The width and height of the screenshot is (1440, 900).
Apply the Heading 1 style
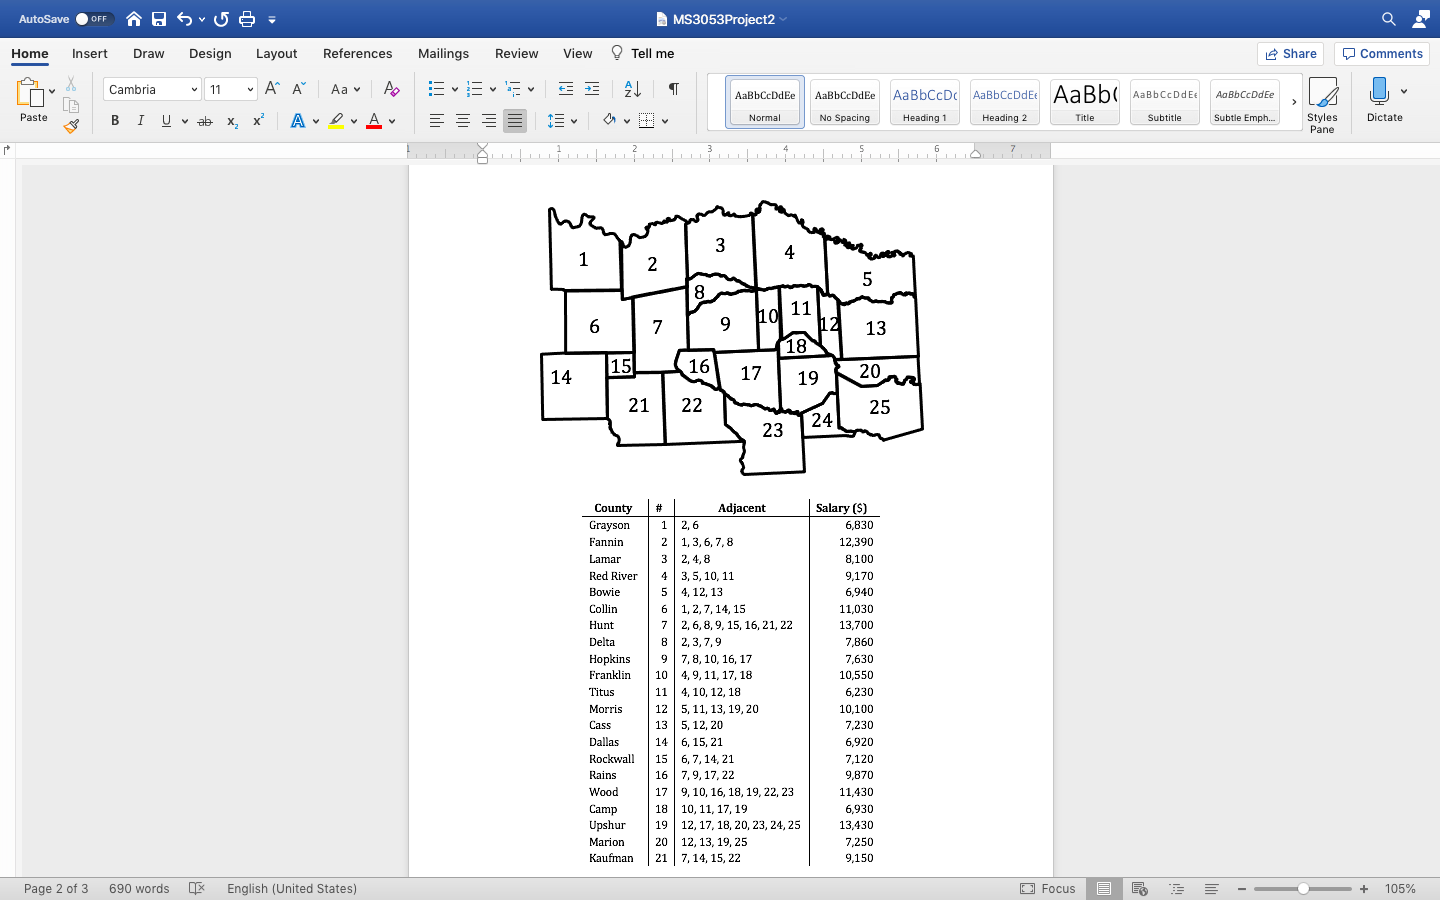point(925,102)
